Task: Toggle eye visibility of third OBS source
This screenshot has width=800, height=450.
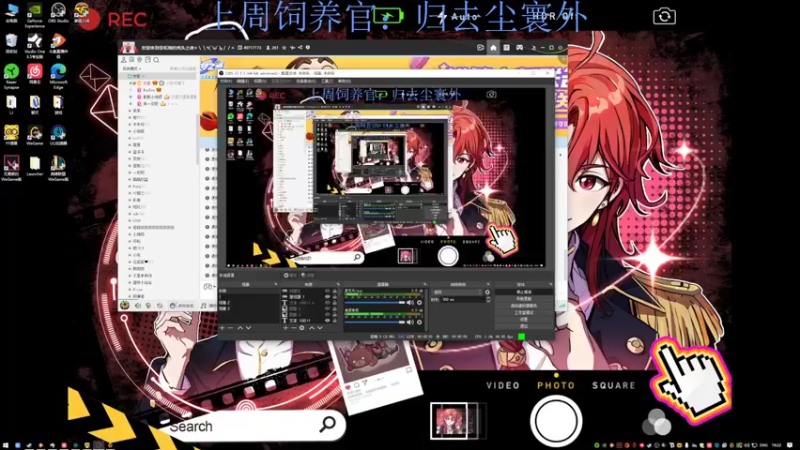Action: (328, 303)
